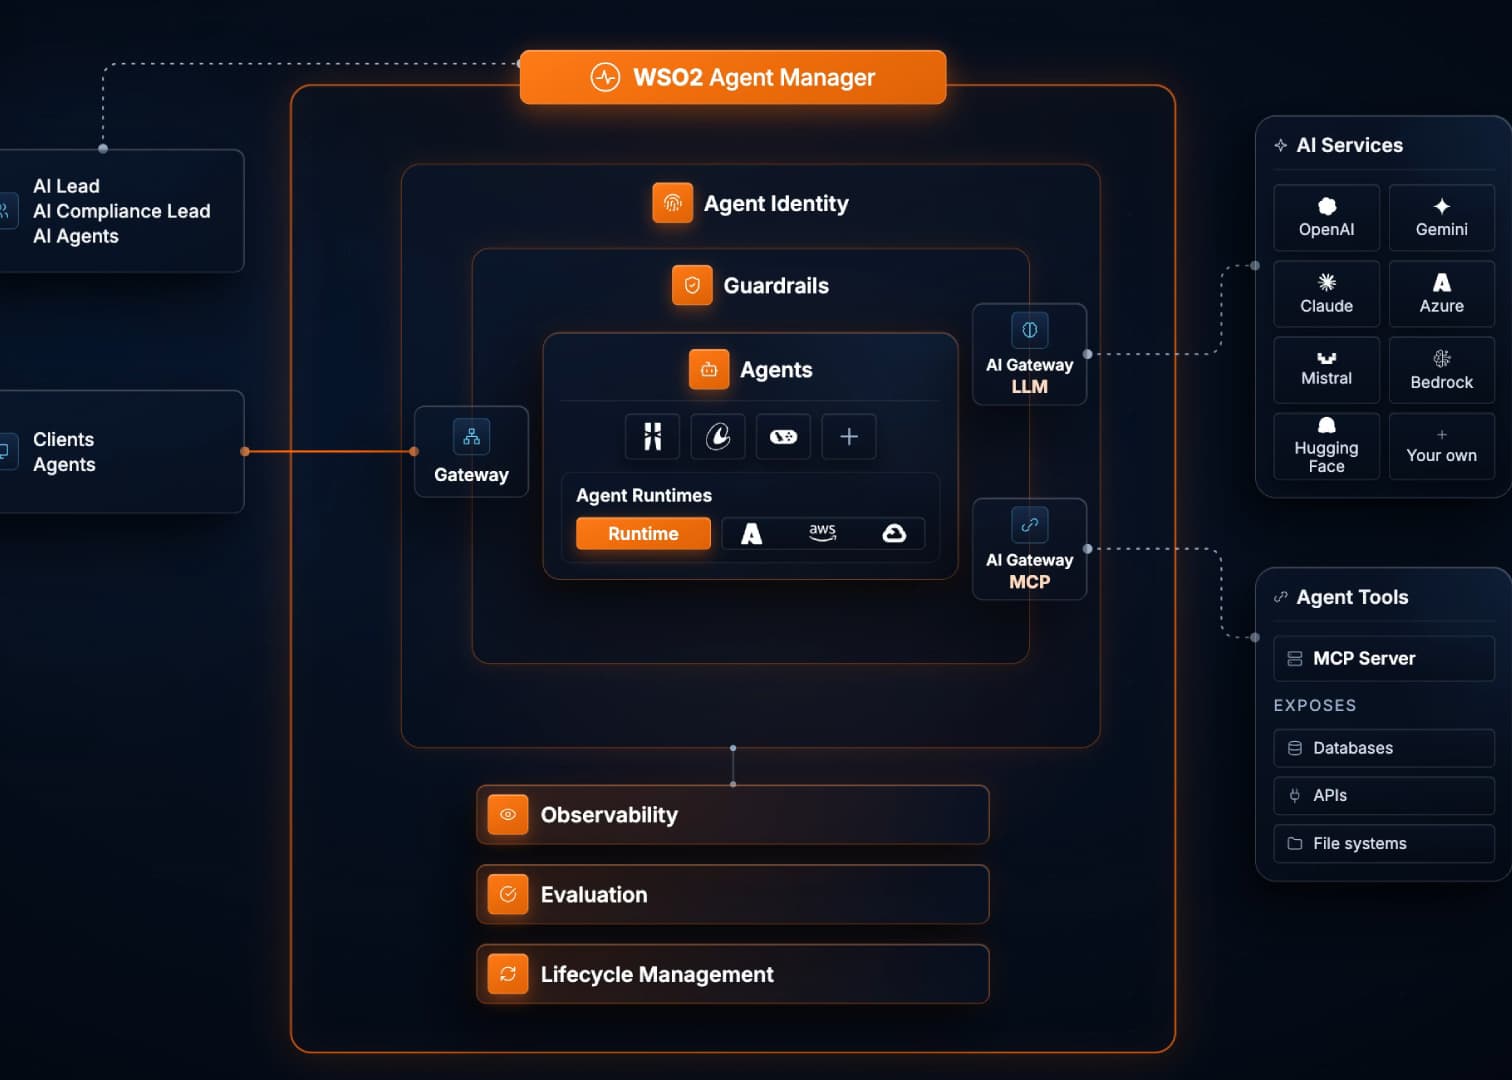Click the Evaluation checkmark icon
The height and width of the screenshot is (1080, 1512).
pos(508,894)
